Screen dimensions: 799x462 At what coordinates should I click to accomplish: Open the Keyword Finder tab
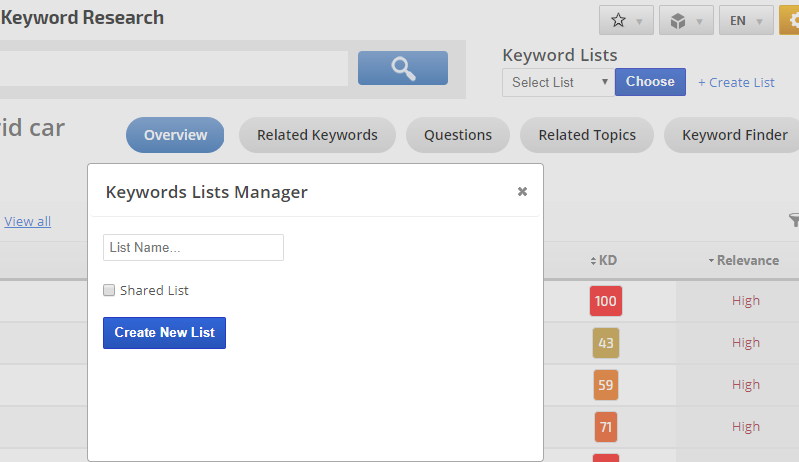pos(735,135)
